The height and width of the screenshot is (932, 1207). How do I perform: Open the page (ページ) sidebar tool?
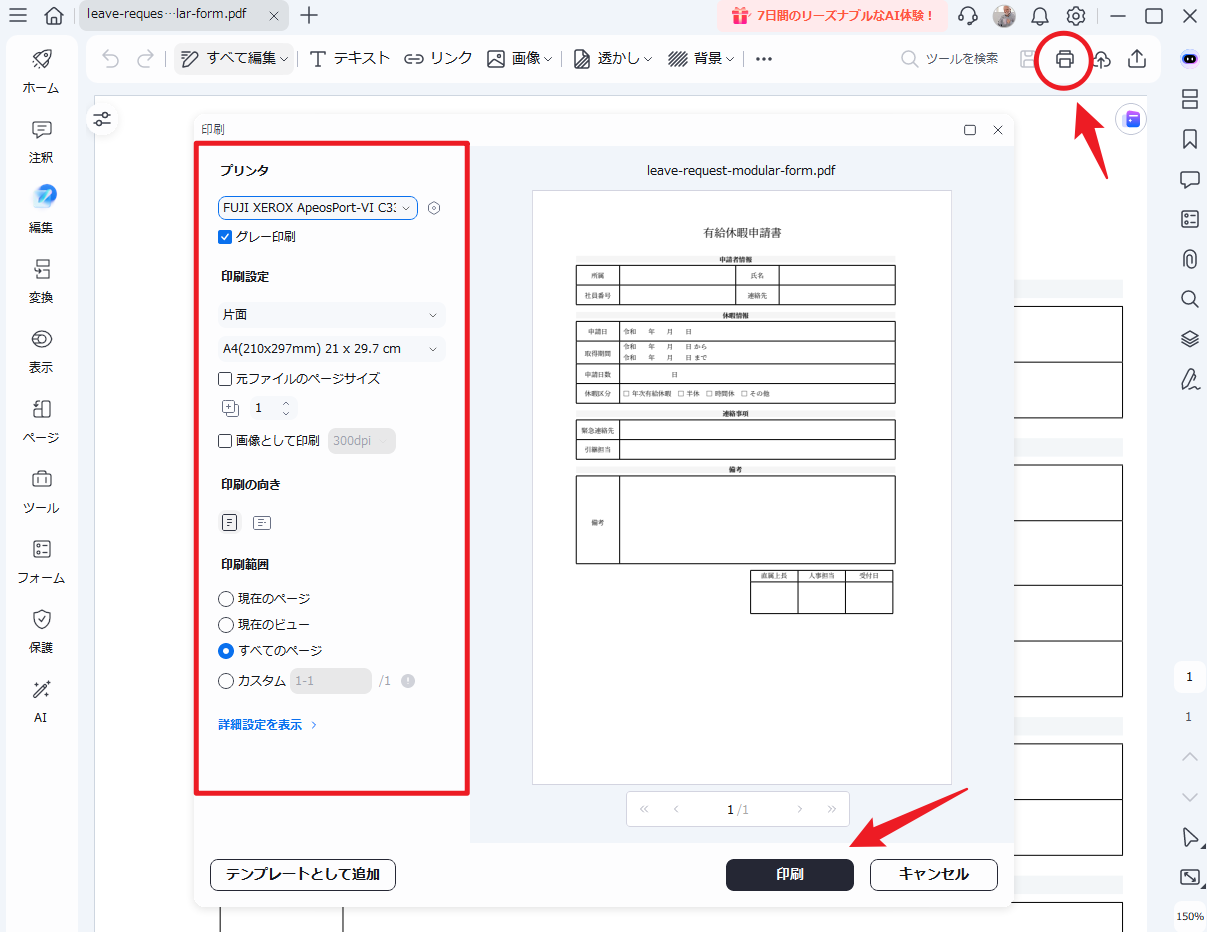pyautogui.click(x=41, y=421)
